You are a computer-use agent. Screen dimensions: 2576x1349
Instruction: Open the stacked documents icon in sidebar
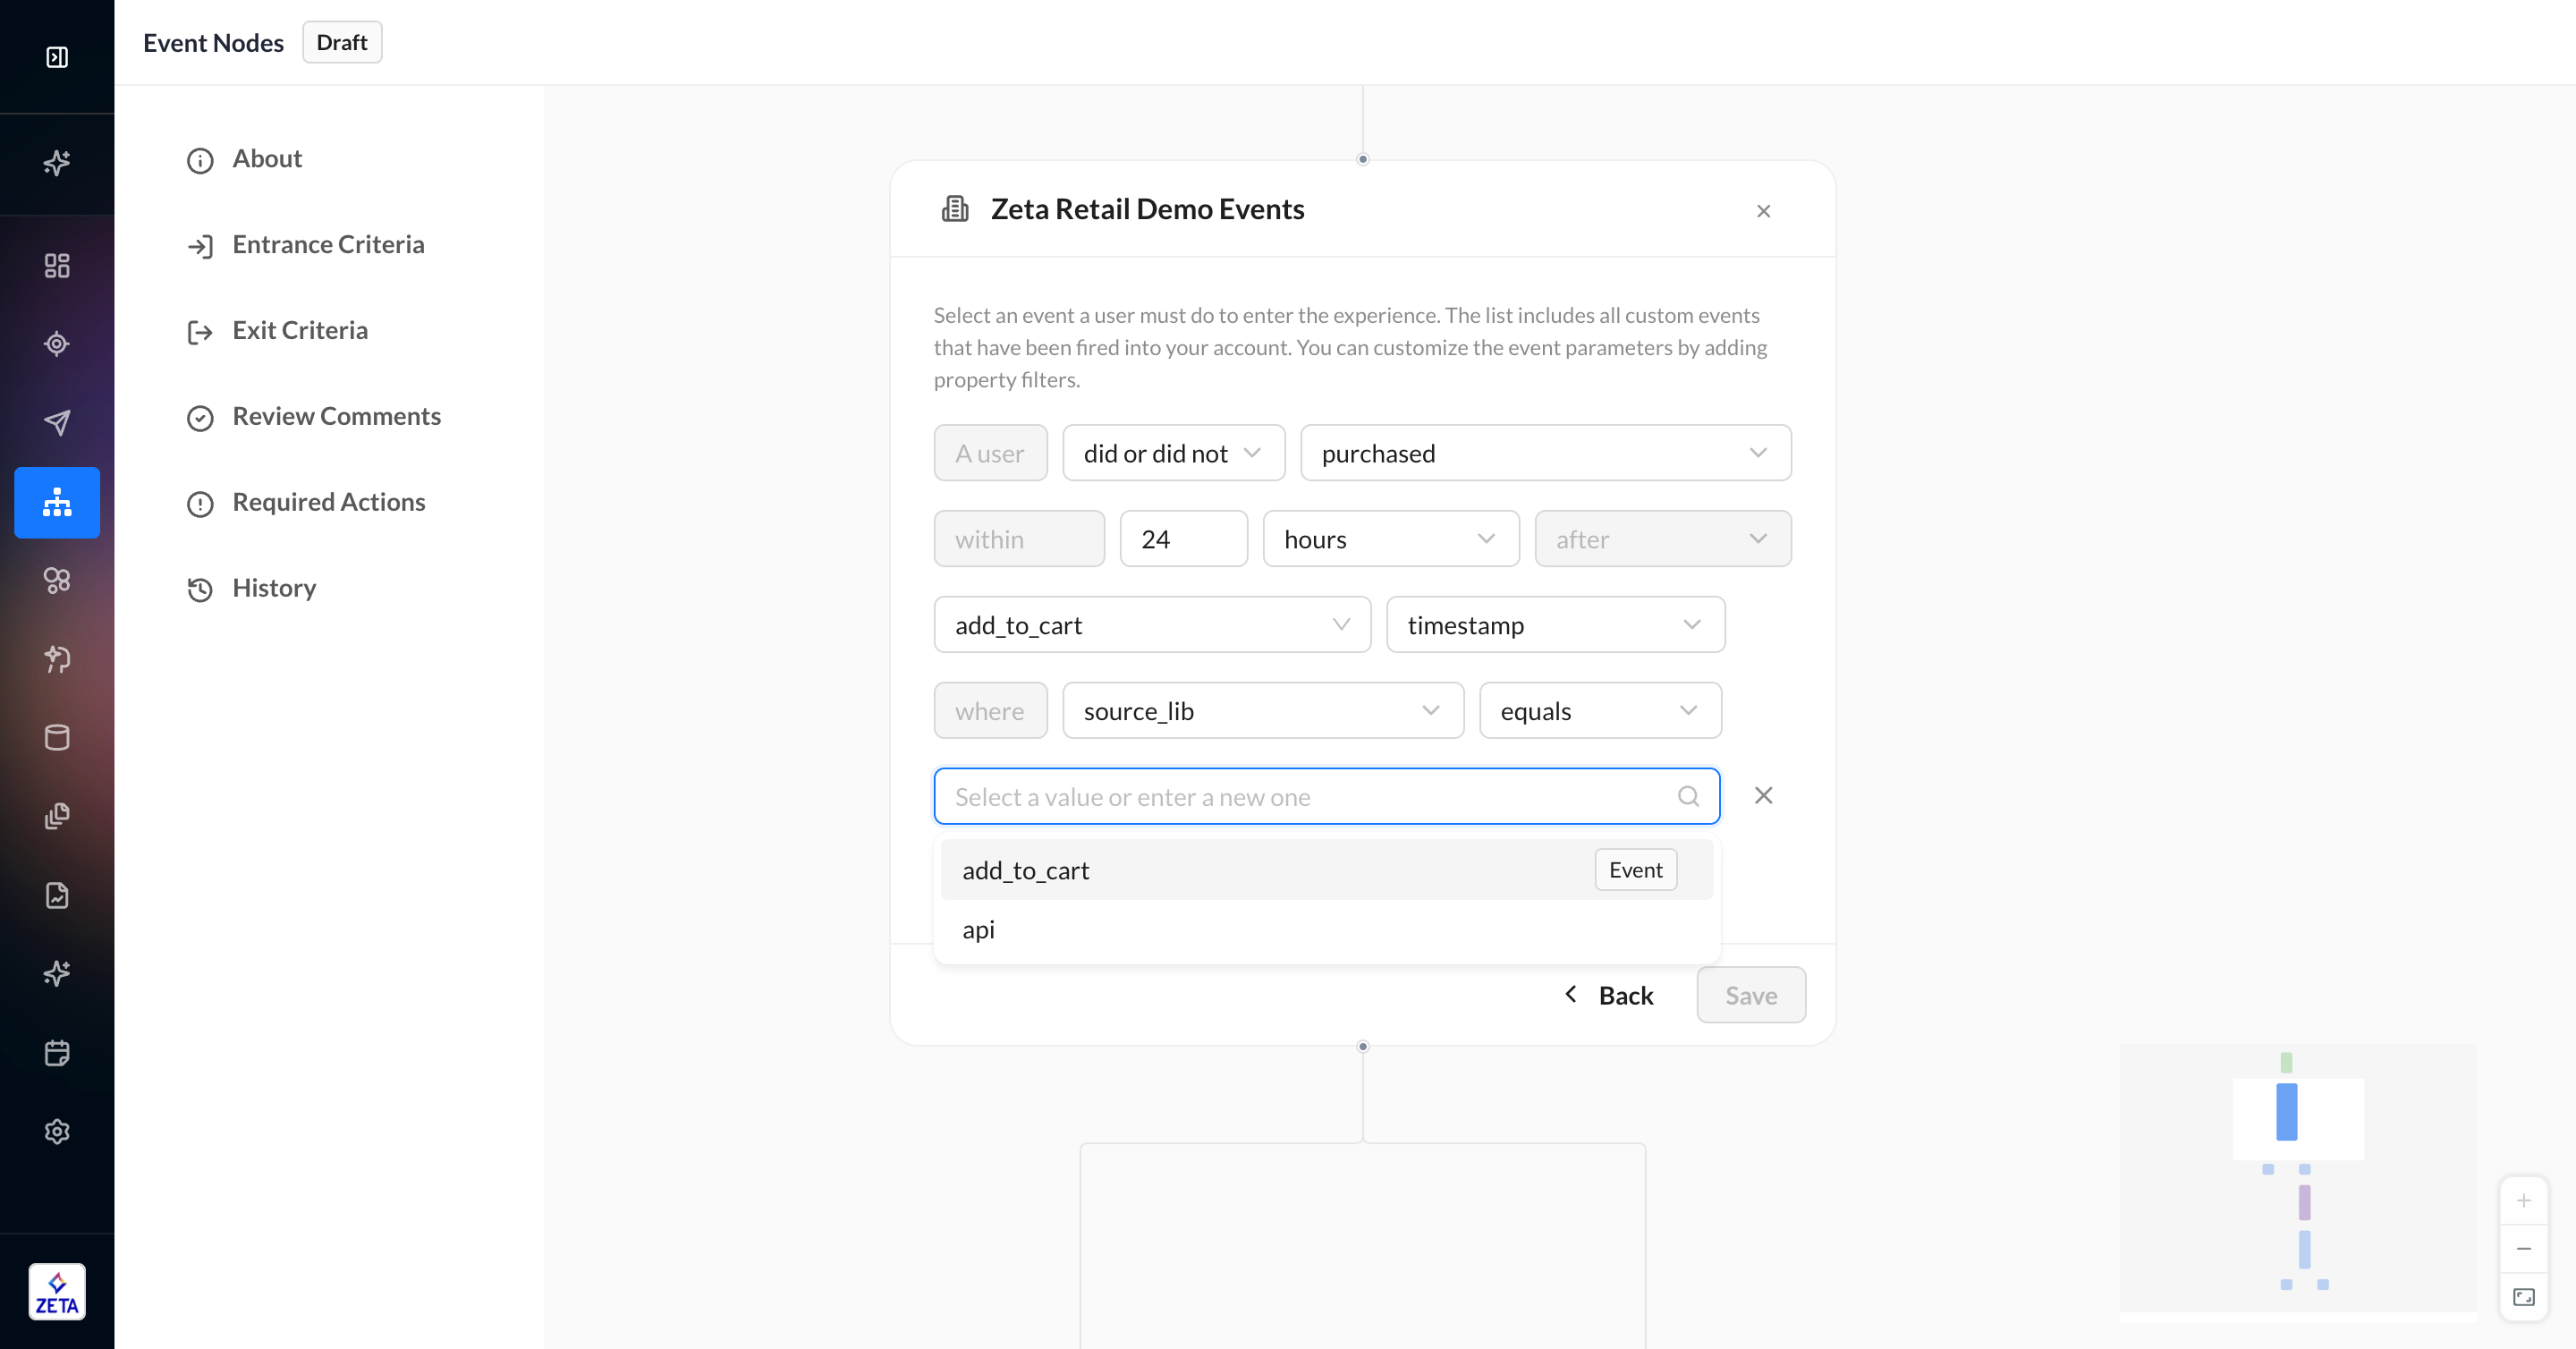(x=57, y=817)
